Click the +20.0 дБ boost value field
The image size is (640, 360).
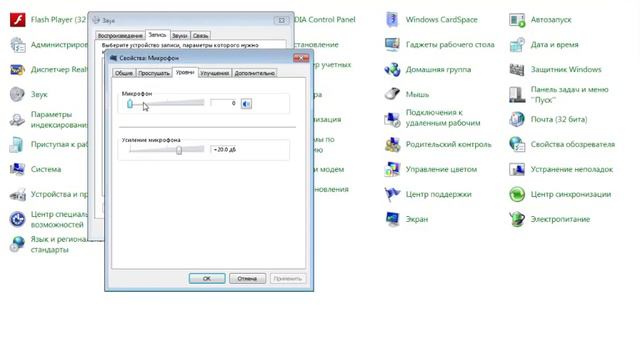(x=224, y=149)
